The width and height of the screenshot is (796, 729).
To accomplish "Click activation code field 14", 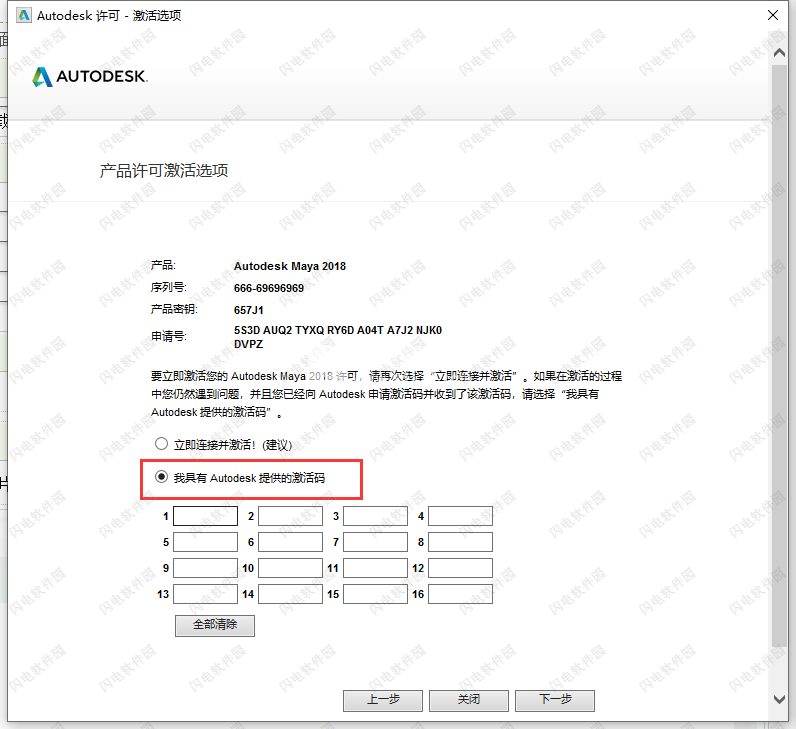I will [290, 594].
